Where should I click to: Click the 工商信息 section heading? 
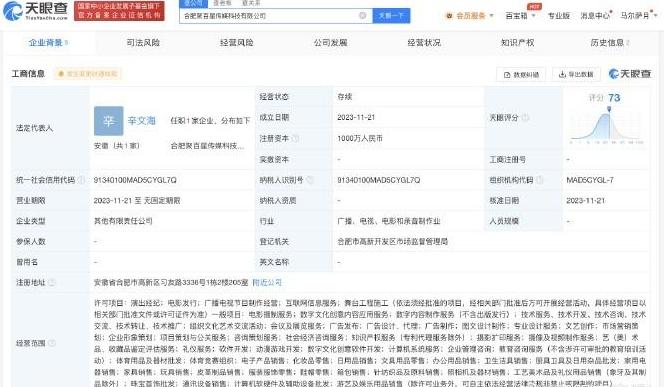point(28,74)
